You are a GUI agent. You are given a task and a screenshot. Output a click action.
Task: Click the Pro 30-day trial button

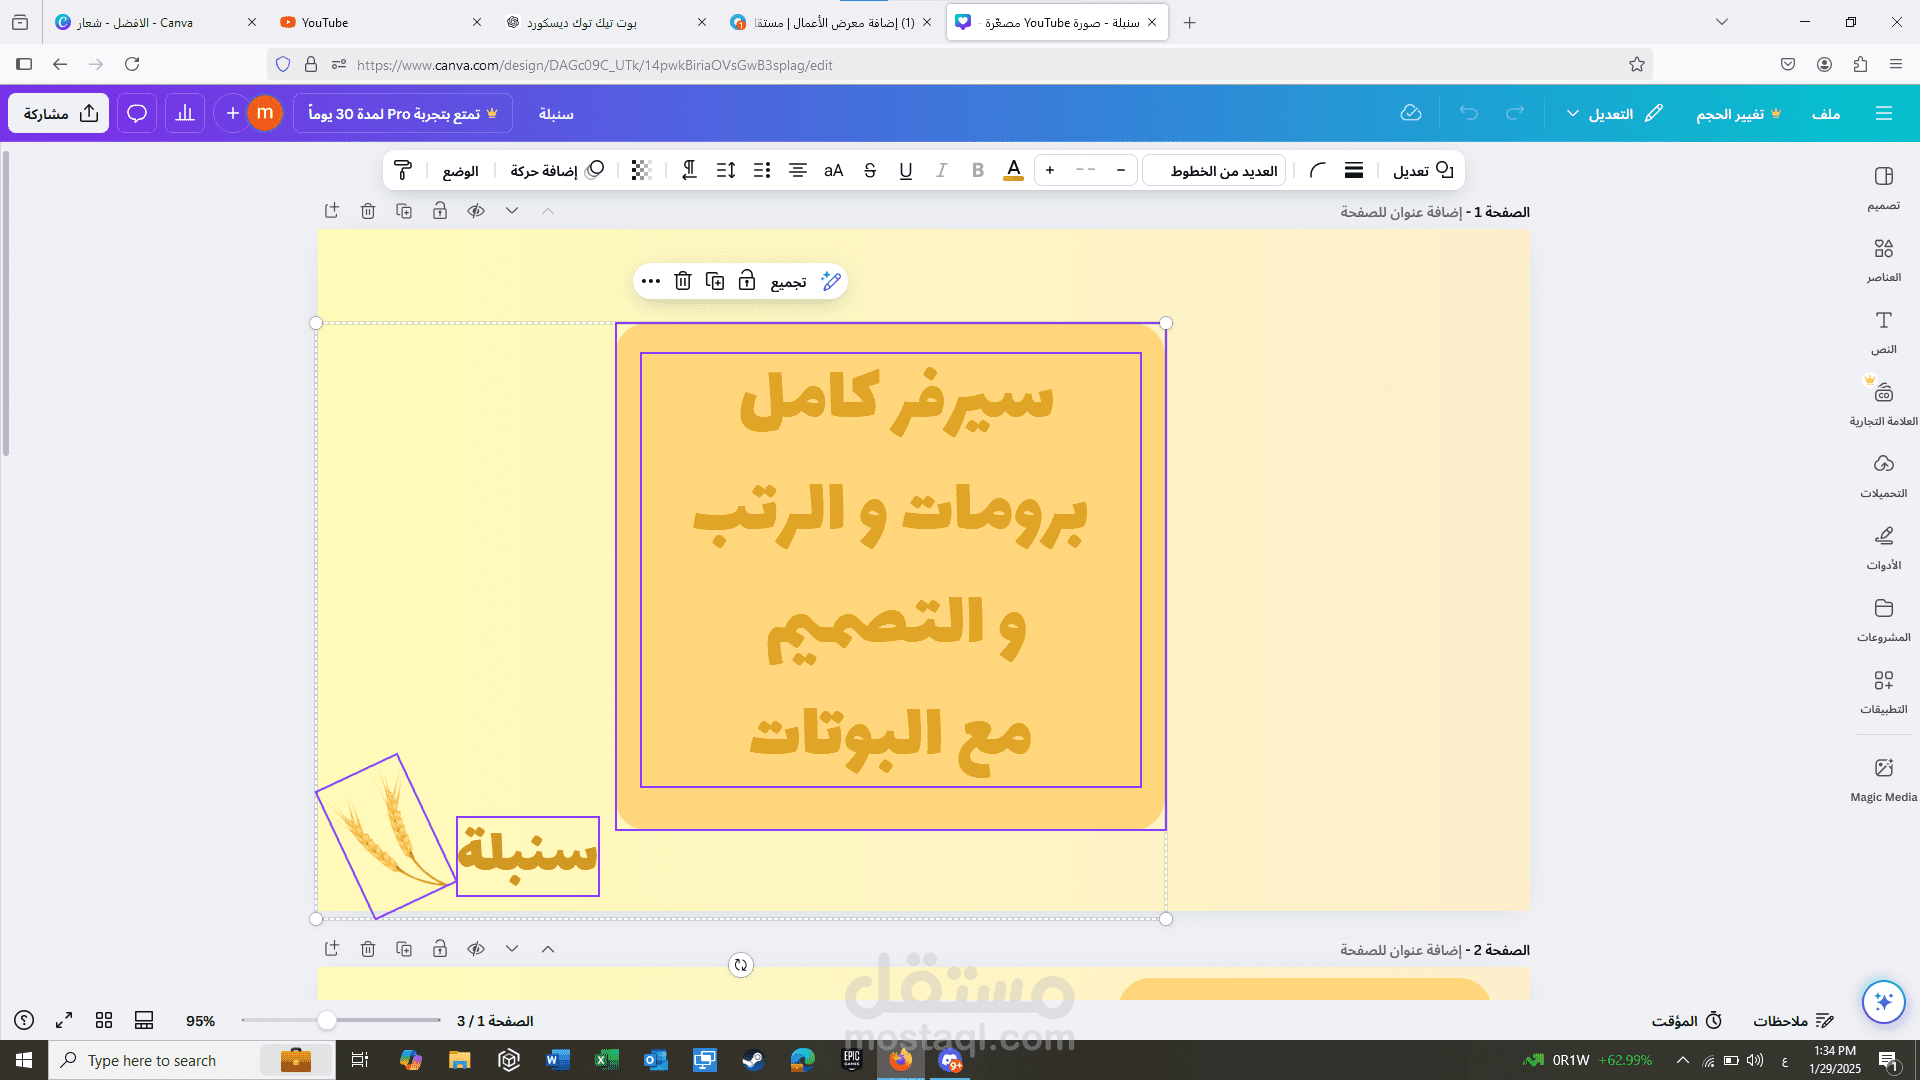click(403, 113)
